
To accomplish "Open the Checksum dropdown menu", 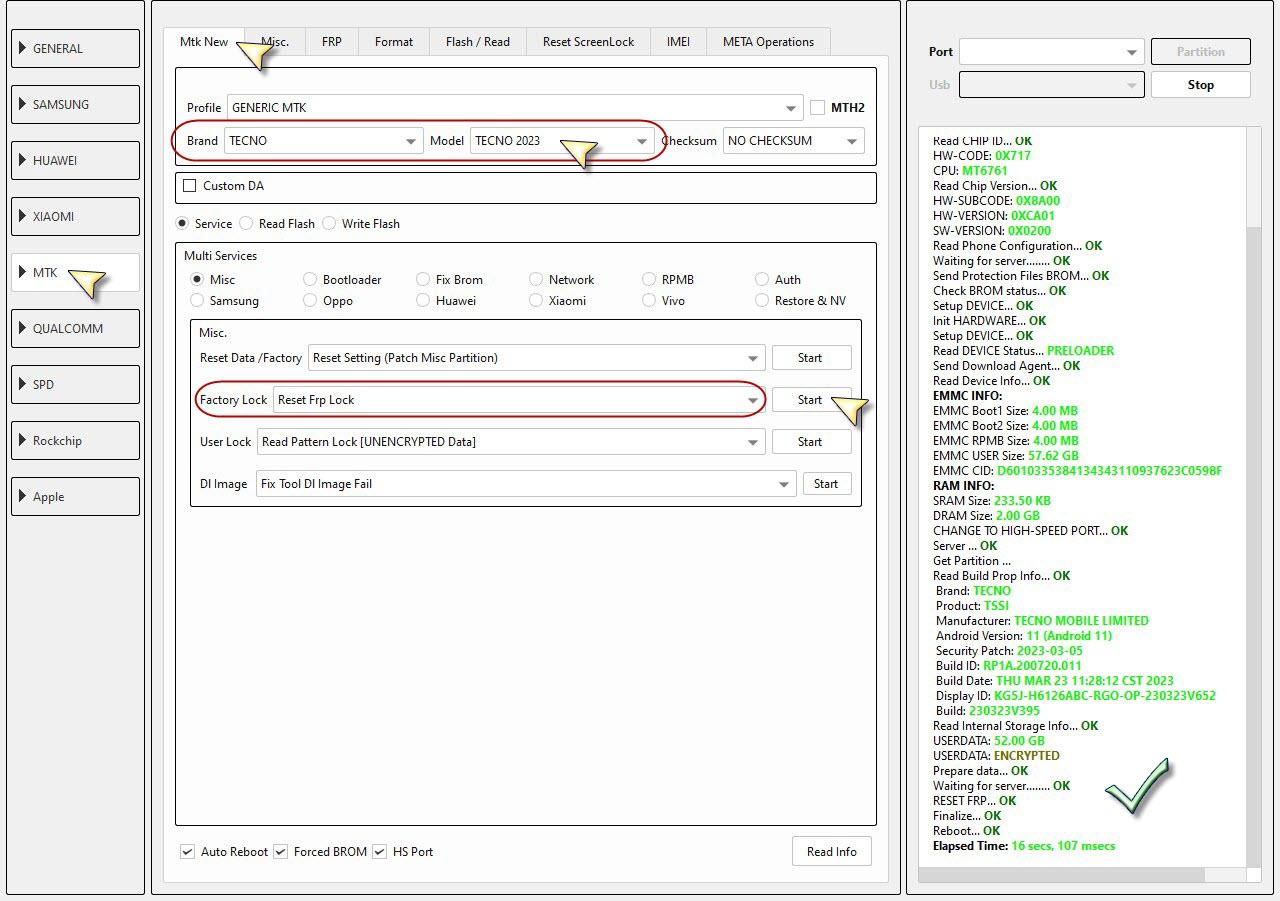I will click(793, 141).
